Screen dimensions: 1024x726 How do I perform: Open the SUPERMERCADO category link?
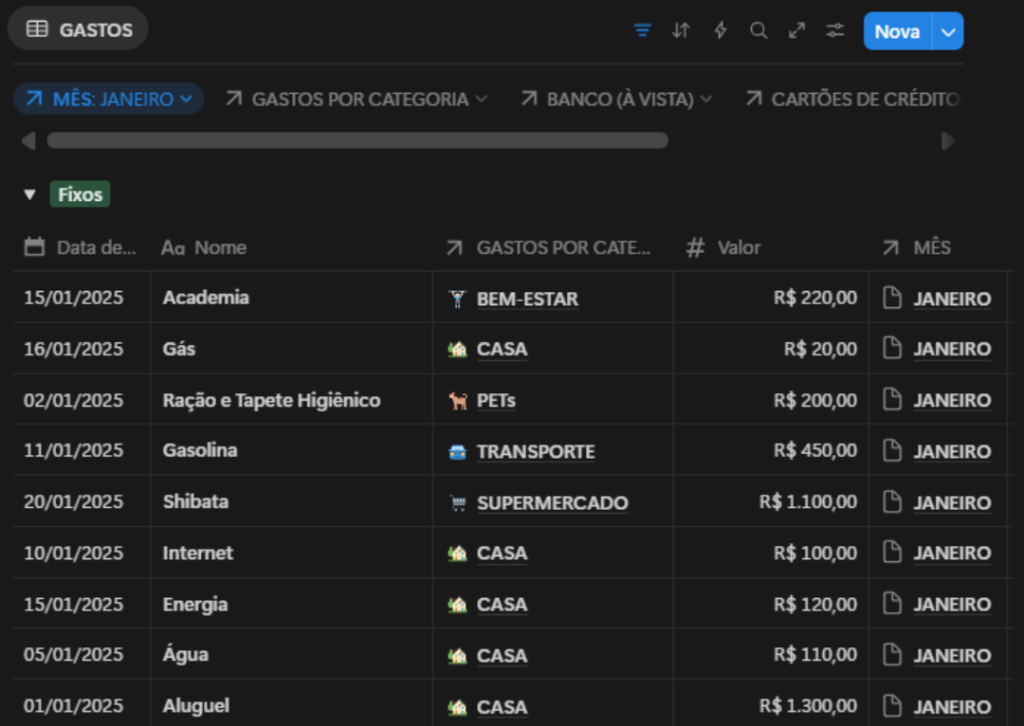click(x=552, y=503)
